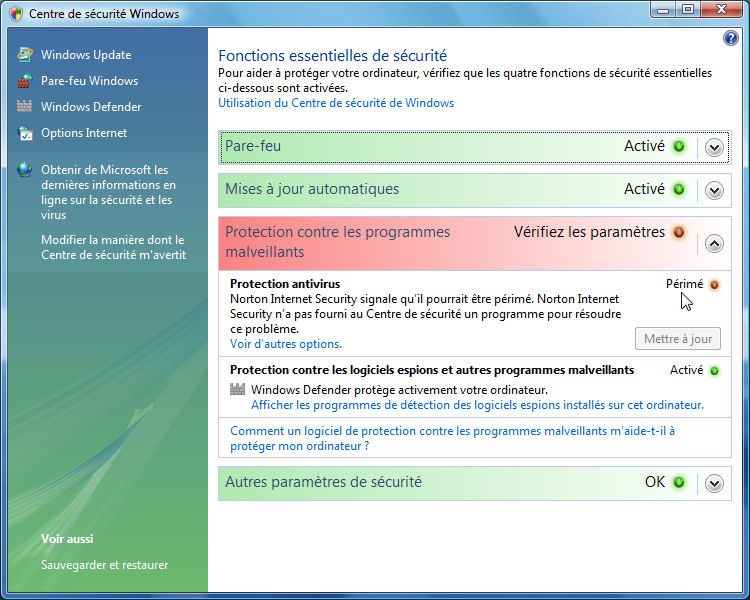
Task: Click the green status light for Pare-feu
Action: click(x=679, y=146)
